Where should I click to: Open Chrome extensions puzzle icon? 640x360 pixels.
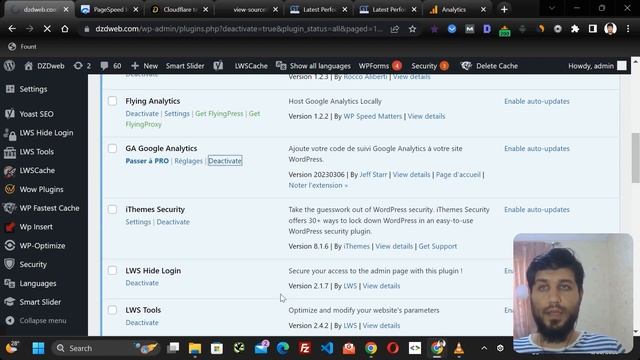click(x=575, y=29)
